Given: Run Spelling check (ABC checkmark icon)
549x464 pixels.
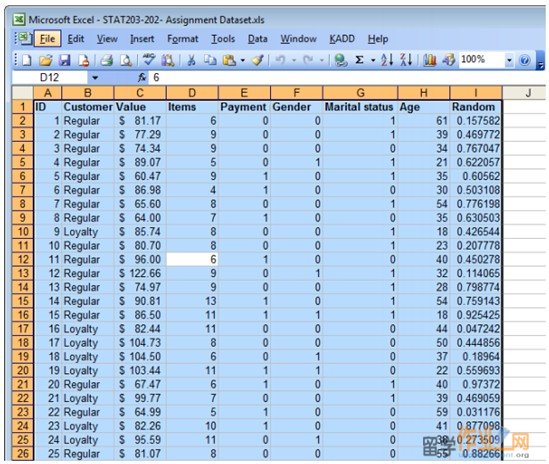Looking at the screenshot, I should coord(149,60).
